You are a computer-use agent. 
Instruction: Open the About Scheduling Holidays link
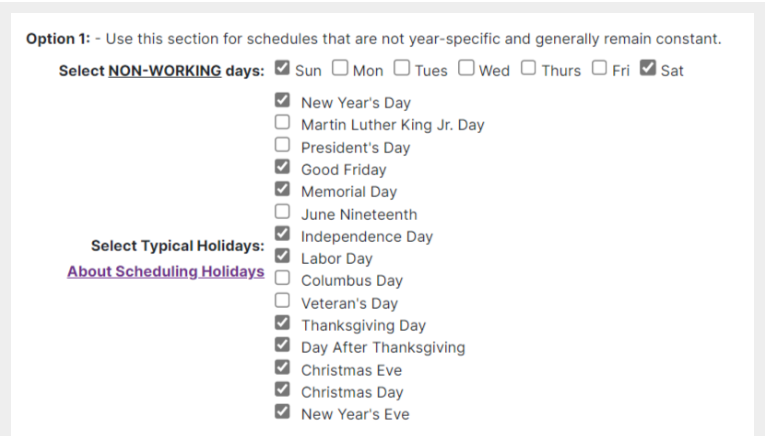click(x=166, y=271)
